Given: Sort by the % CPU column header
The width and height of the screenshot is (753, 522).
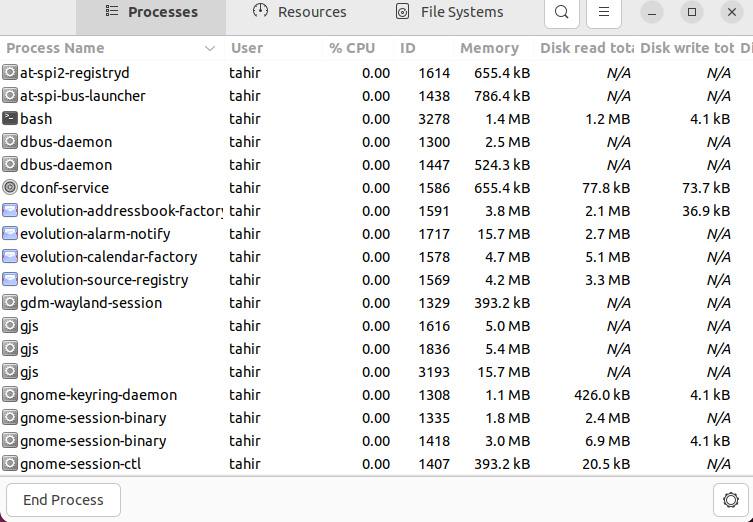Looking at the screenshot, I should 358,48.
